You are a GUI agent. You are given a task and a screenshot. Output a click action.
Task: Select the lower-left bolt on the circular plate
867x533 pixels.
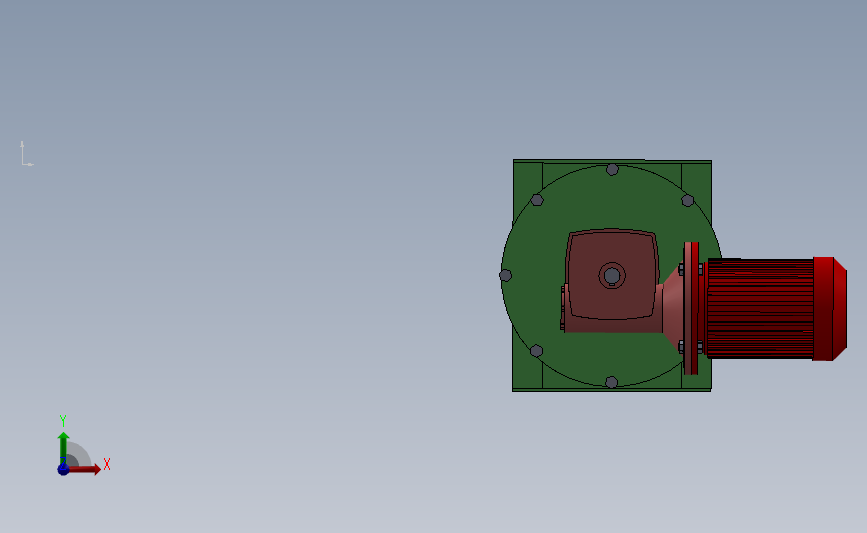tap(536, 351)
